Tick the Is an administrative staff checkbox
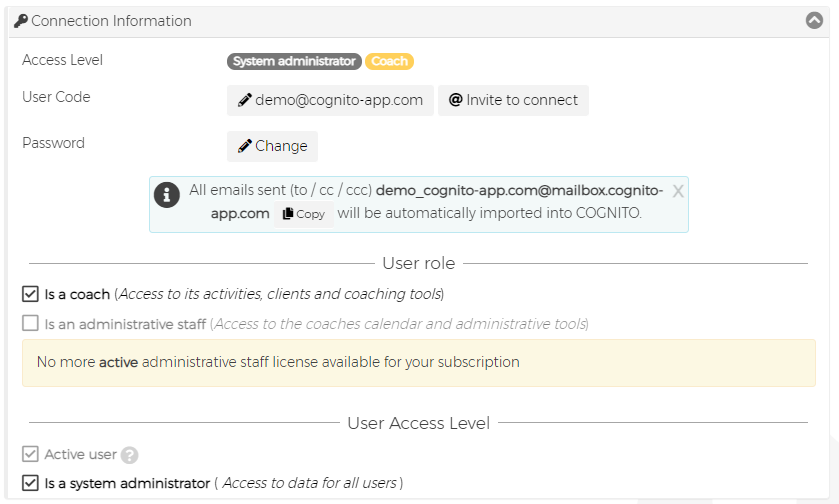 pyautogui.click(x=31, y=323)
